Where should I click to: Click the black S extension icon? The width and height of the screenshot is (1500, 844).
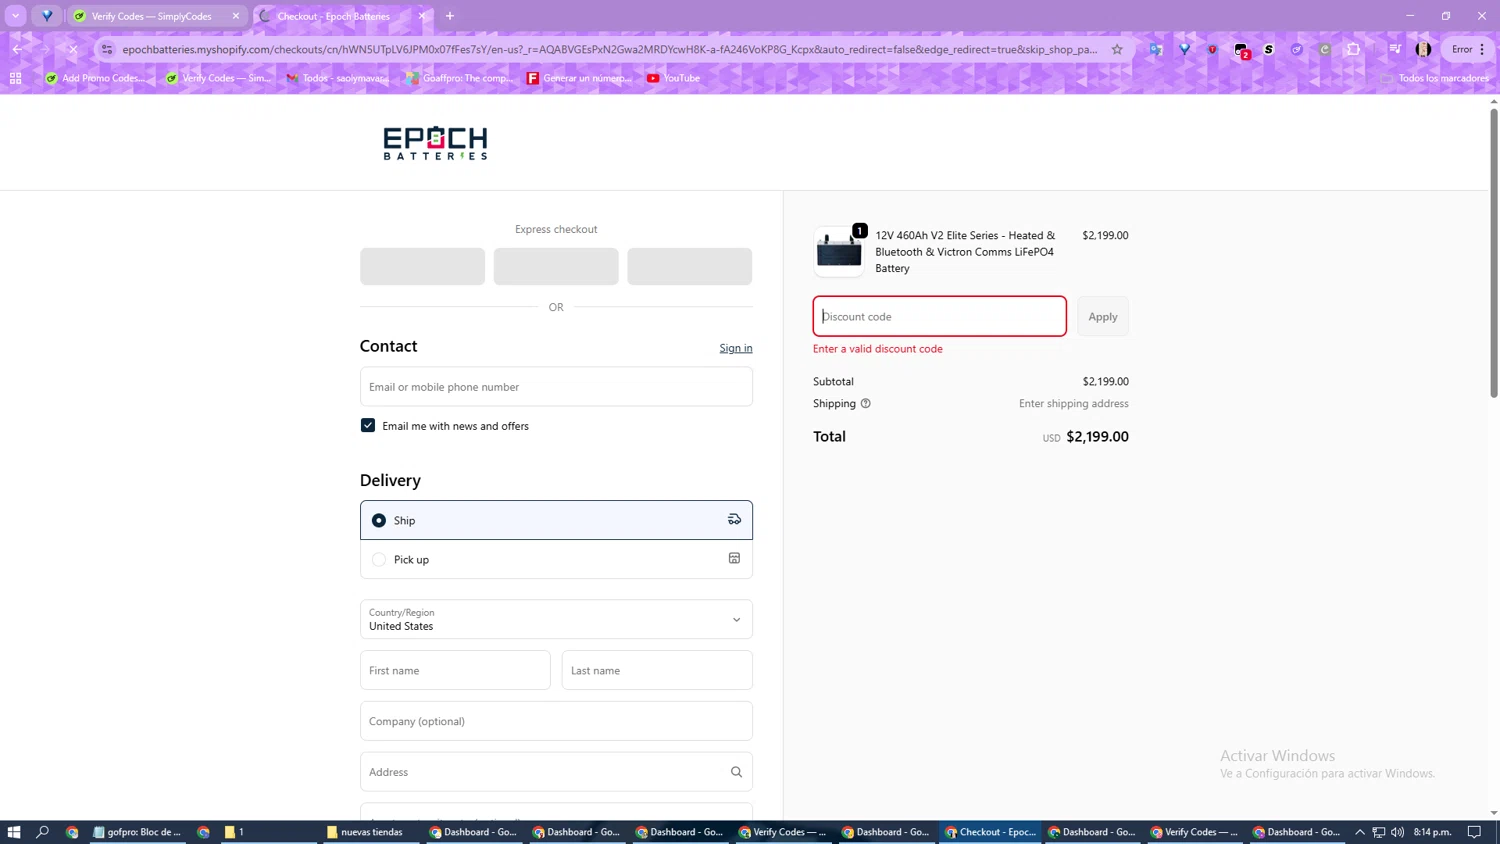point(1269,49)
